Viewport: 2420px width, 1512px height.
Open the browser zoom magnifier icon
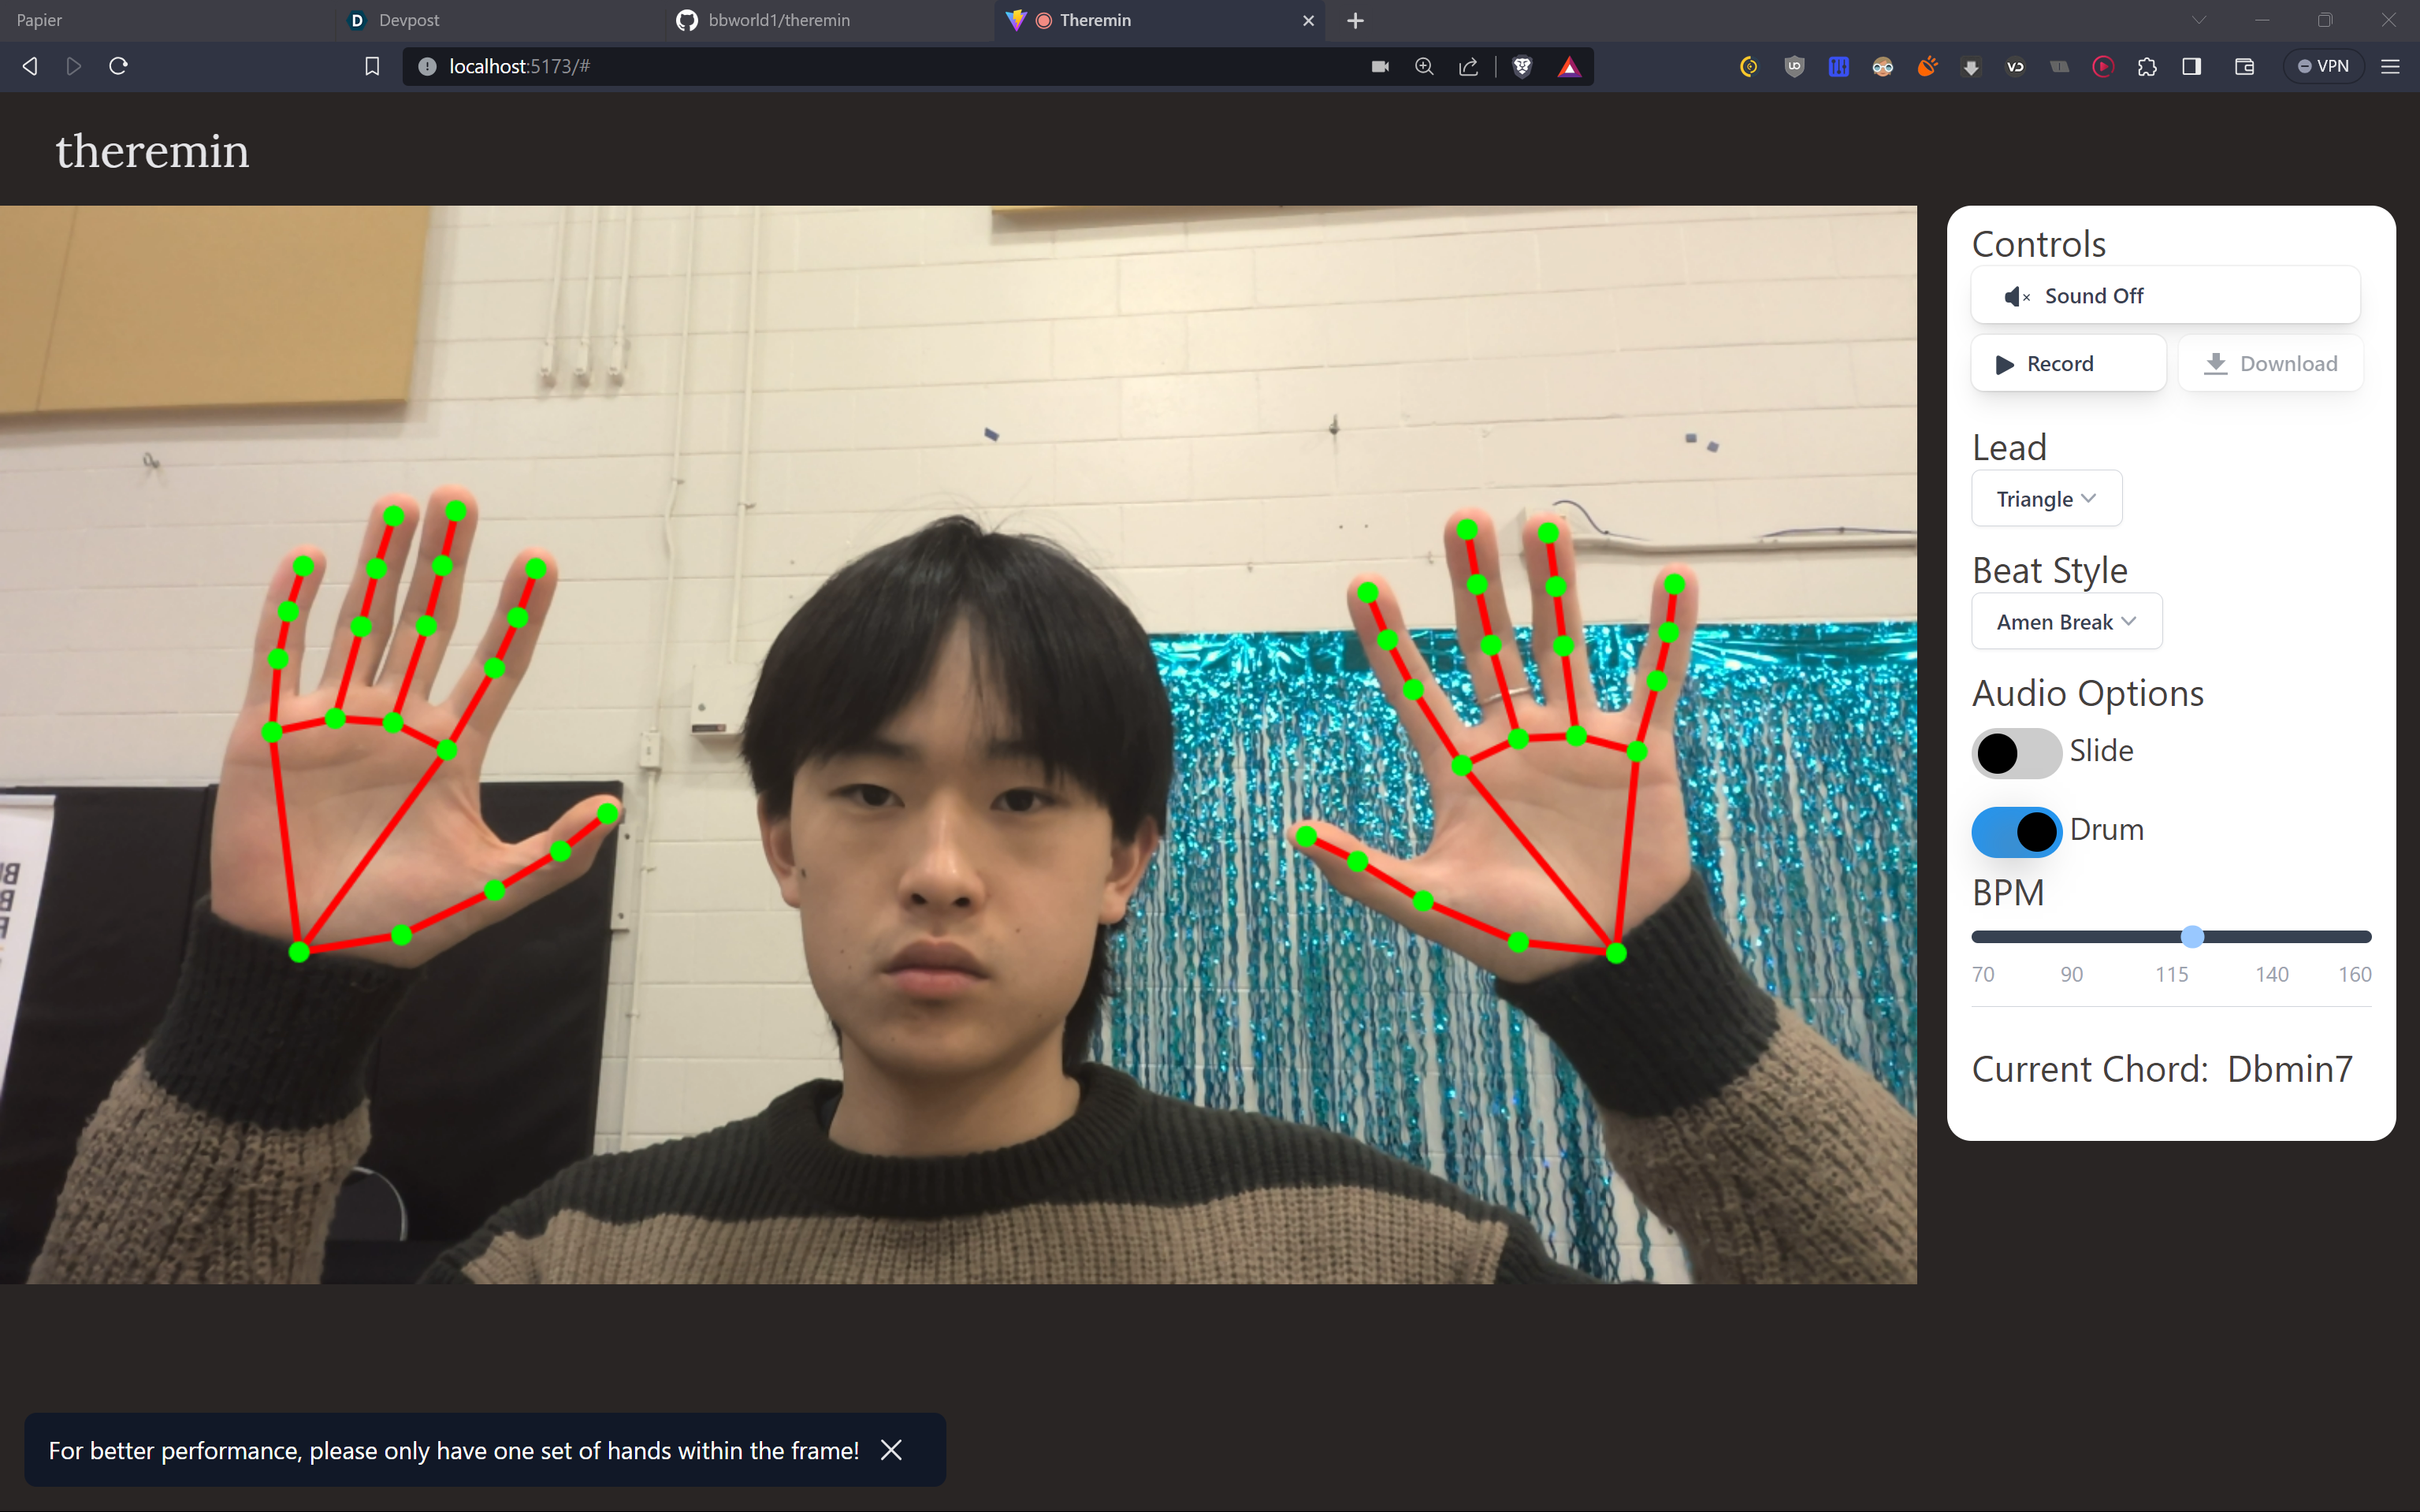pos(1424,66)
